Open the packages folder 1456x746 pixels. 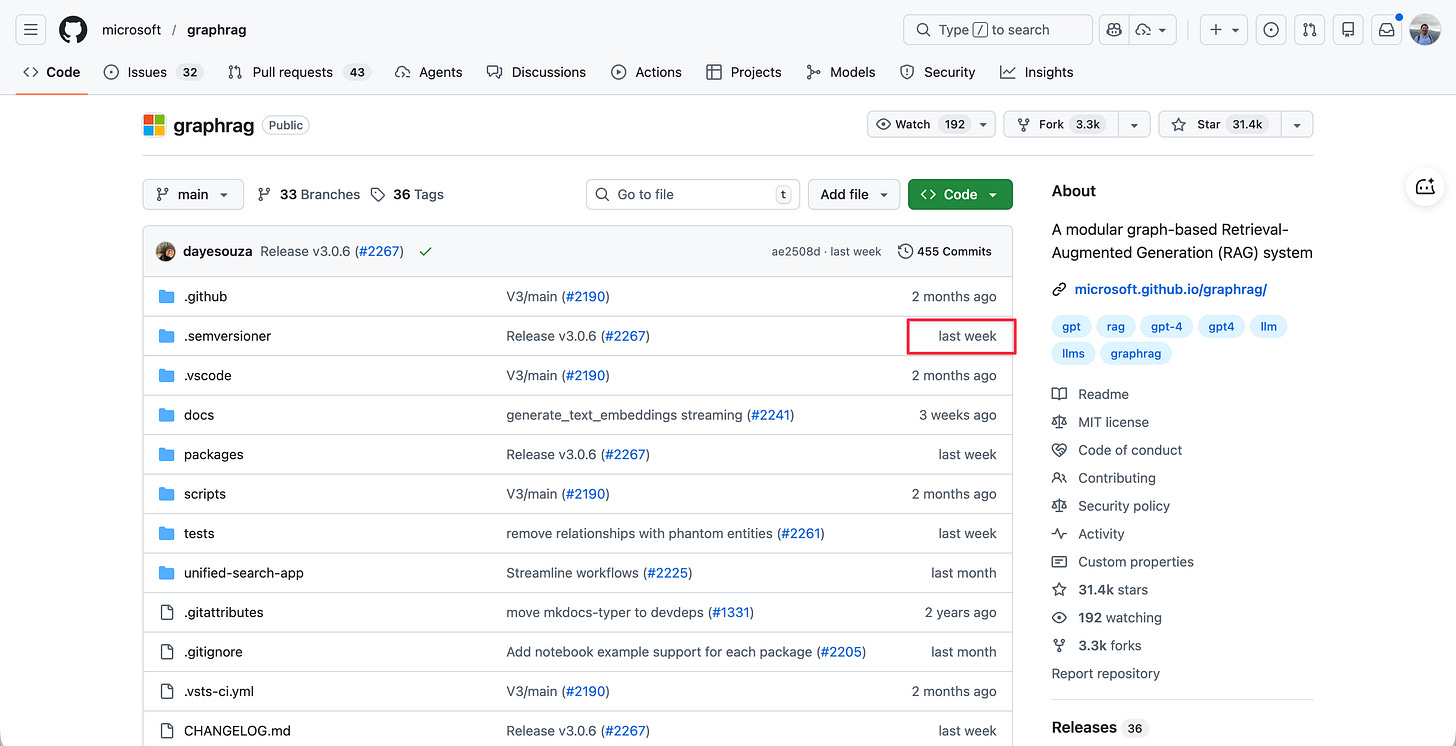tap(213, 454)
